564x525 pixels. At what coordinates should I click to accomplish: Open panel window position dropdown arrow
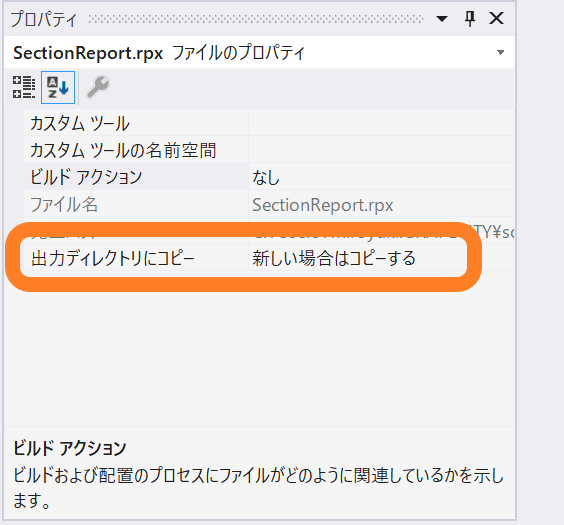coord(442,18)
